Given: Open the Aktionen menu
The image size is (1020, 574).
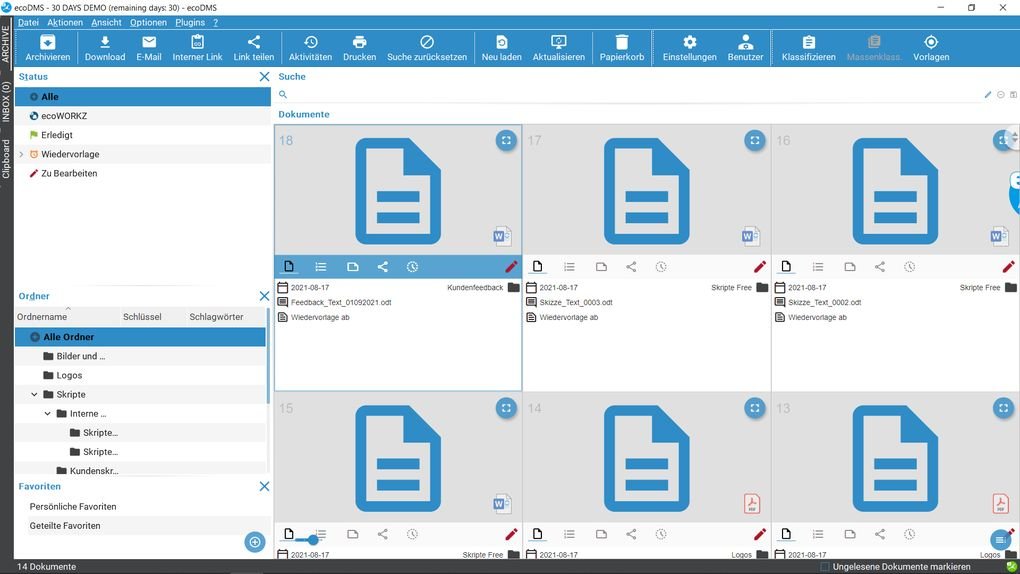Looking at the screenshot, I should pos(65,22).
